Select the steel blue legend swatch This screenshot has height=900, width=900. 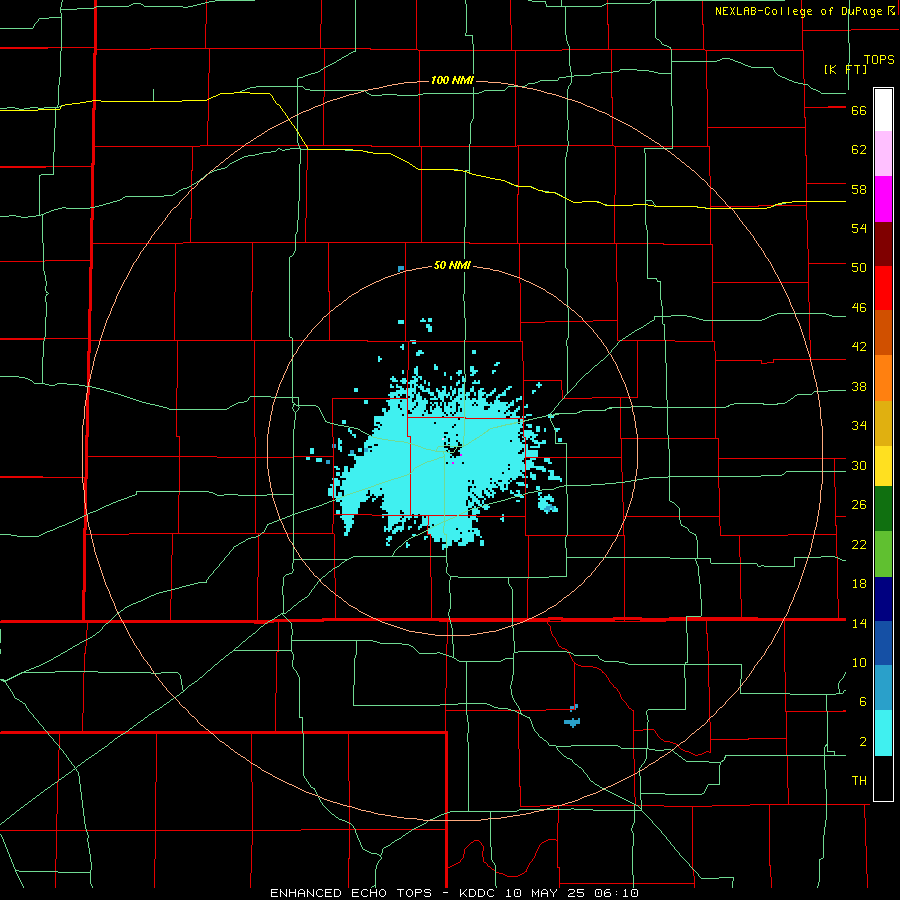pyautogui.click(x=883, y=688)
